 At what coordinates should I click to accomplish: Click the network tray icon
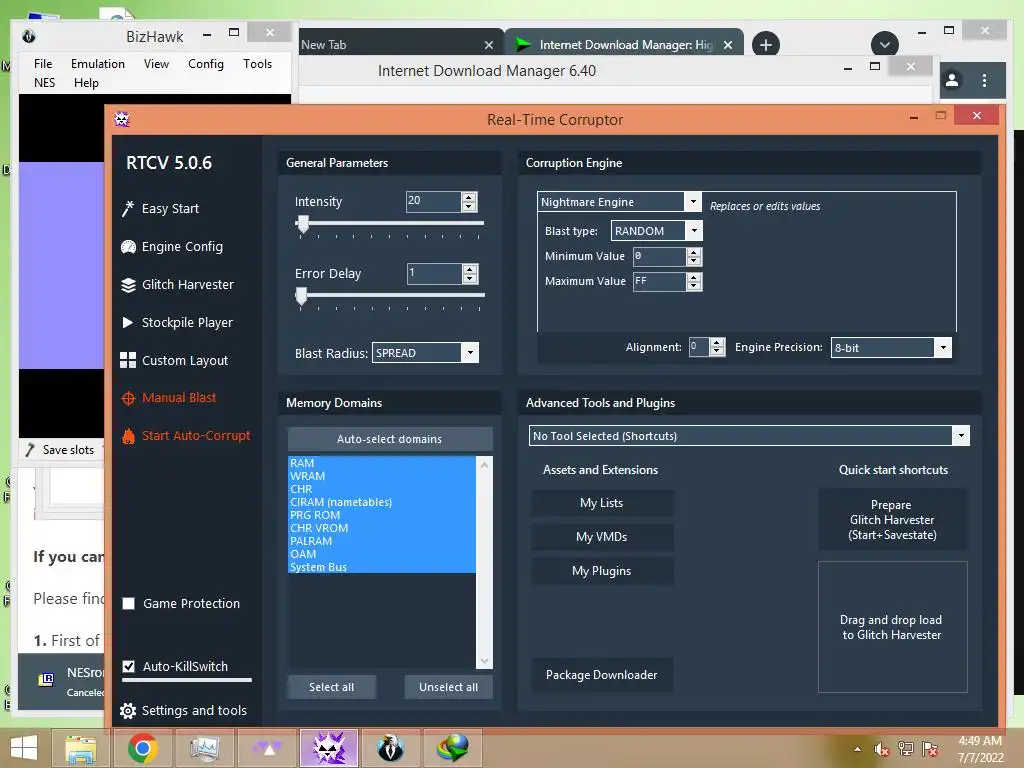click(x=906, y=749)
